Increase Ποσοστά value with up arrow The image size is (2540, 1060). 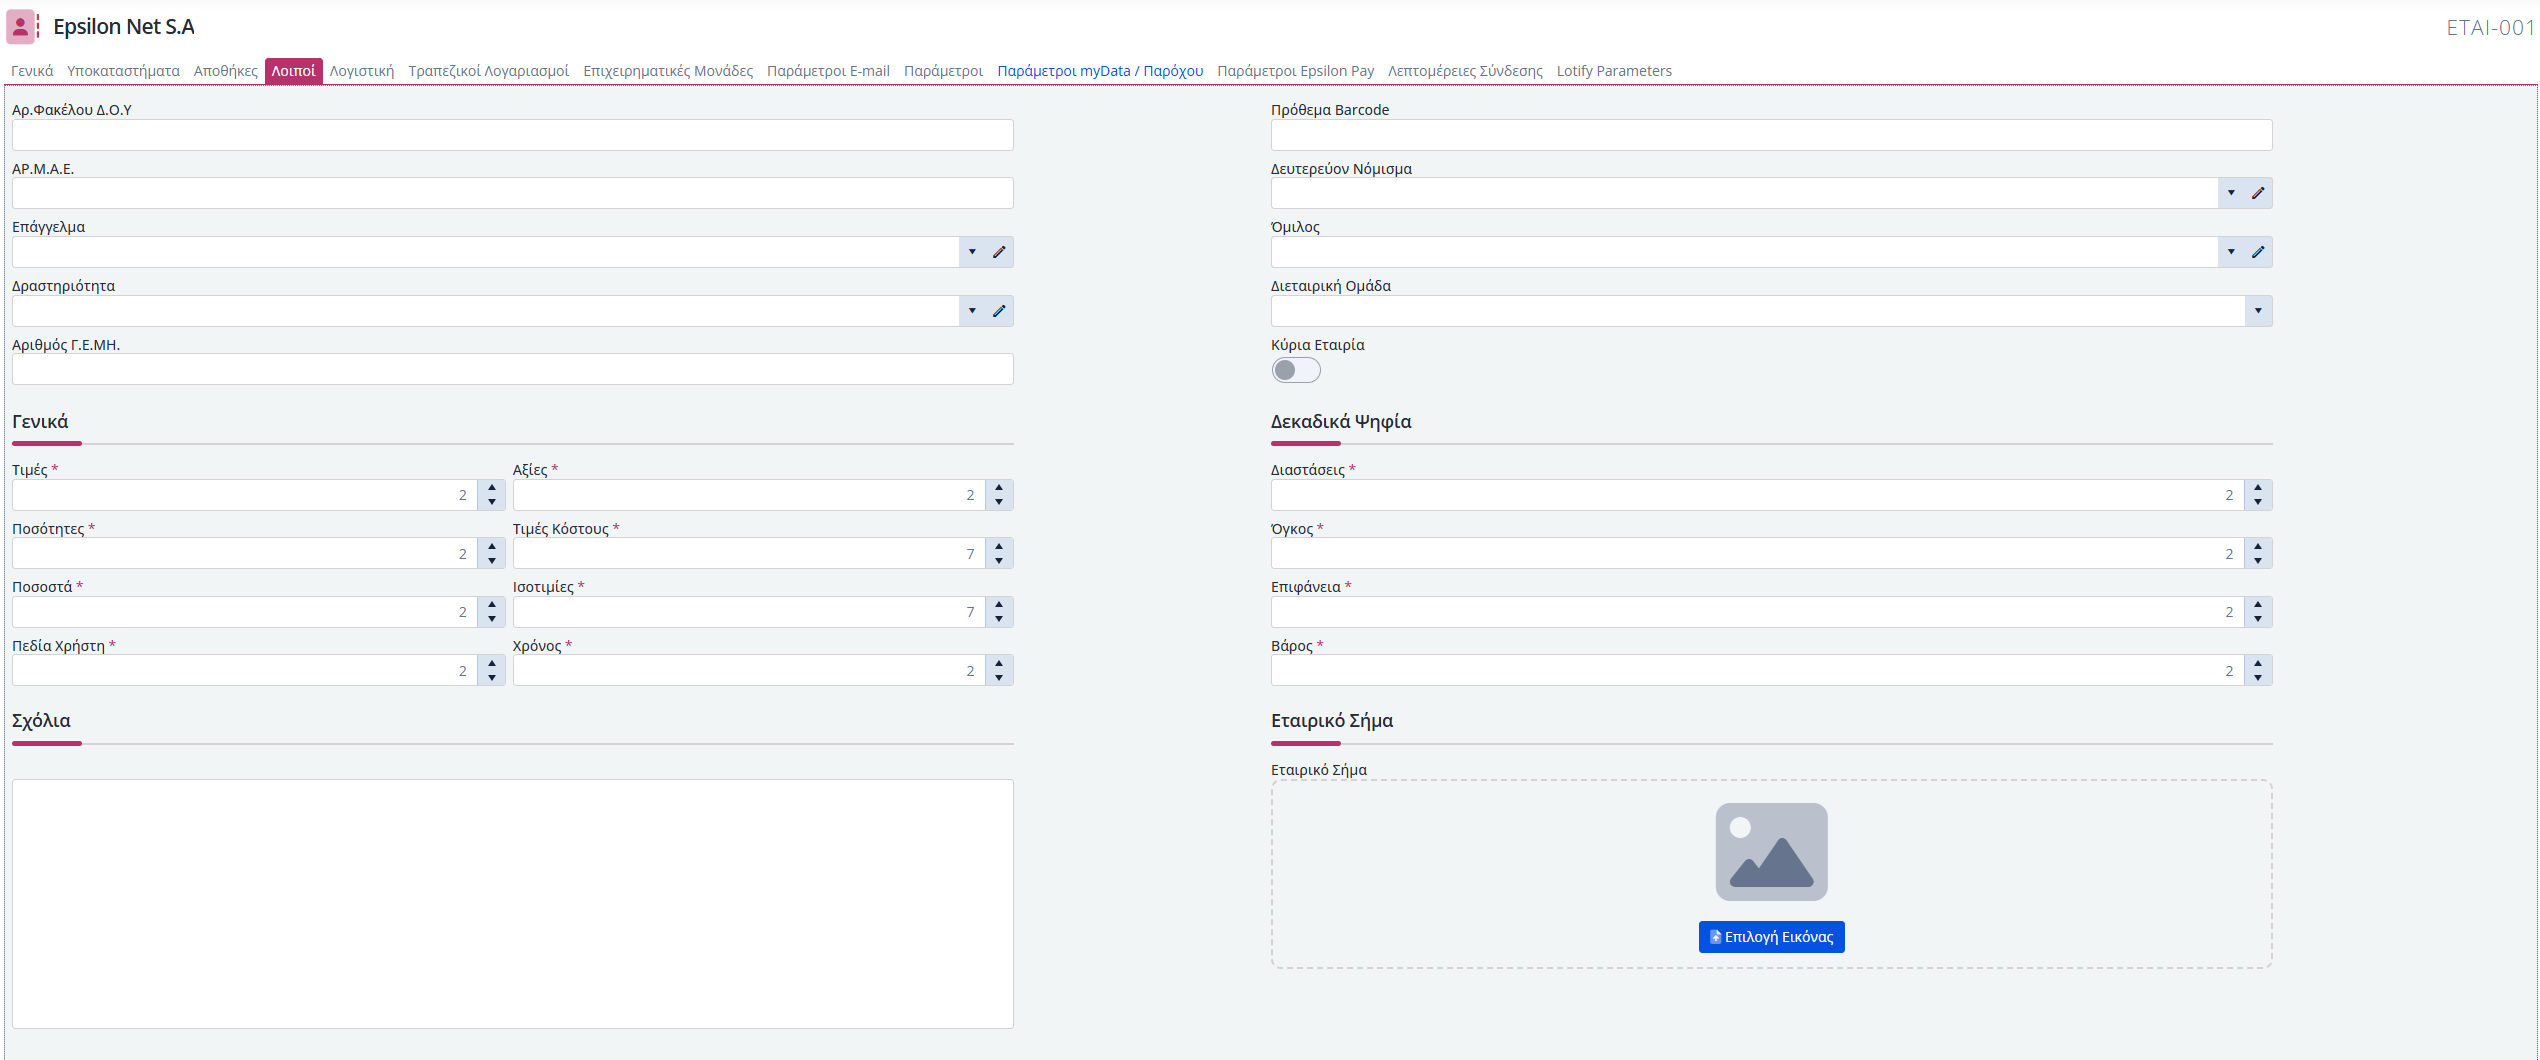[492, 605]
